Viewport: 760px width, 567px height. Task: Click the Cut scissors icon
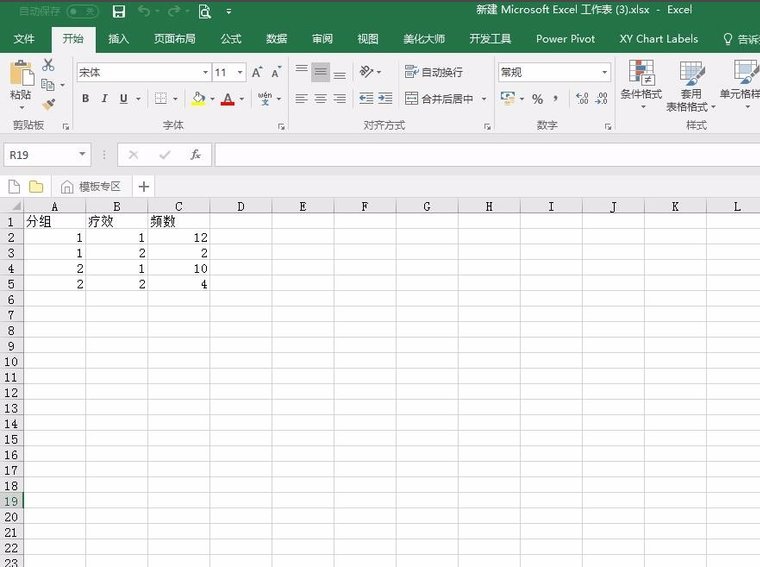pos(48,66)
